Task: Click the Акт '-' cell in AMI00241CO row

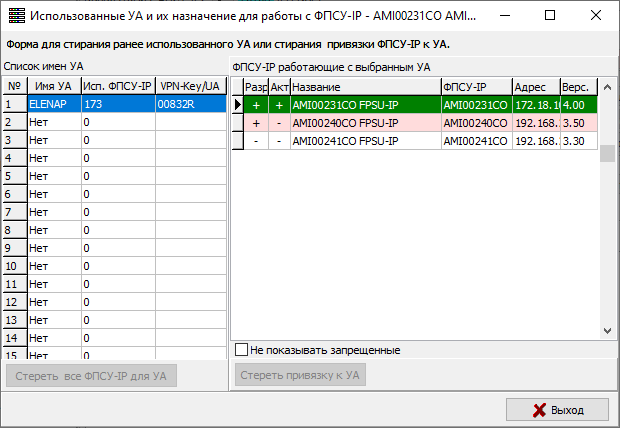Action: click(x=279, y=141)
